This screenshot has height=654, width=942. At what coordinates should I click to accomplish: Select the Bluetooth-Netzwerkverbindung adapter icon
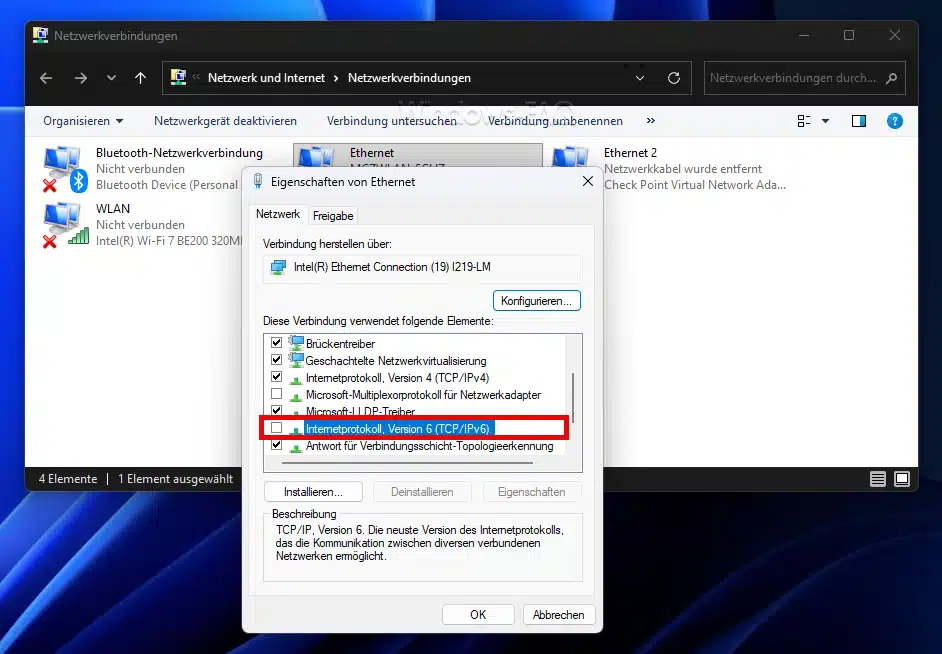point(64,168)
